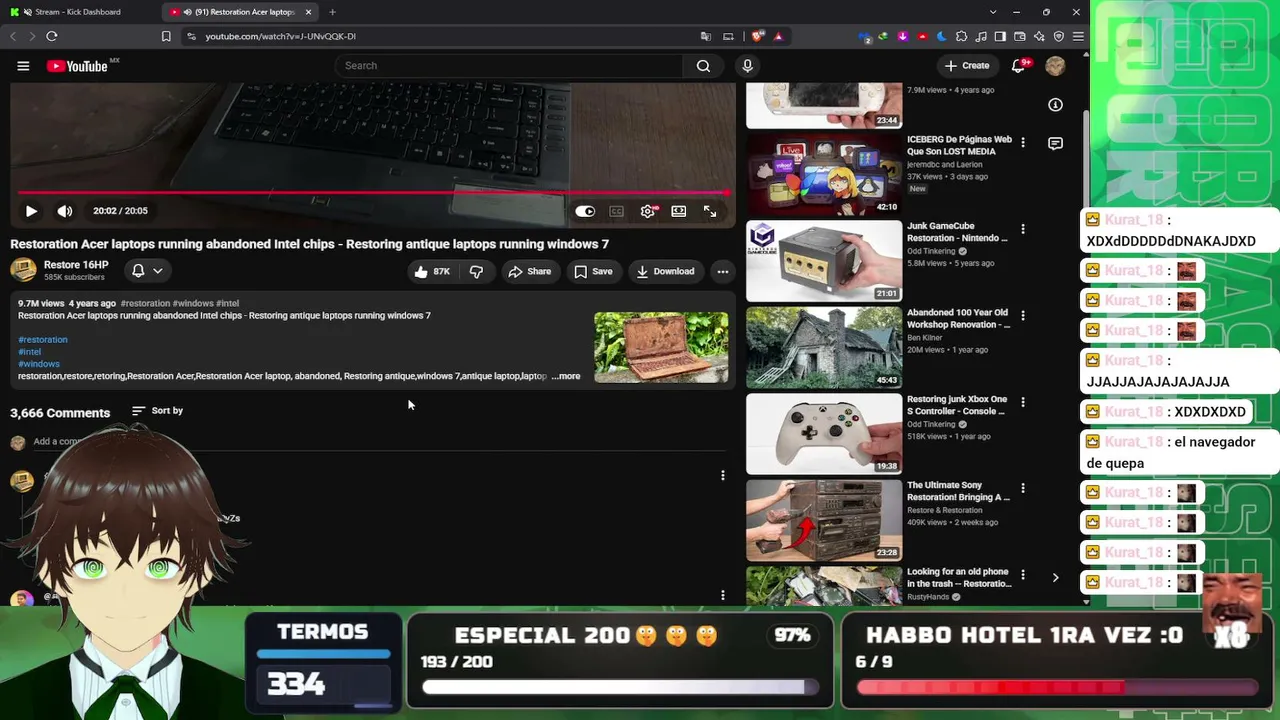Open options for Abandoned 100 Year Old Workshop

pyautogui.click(x=1022, y=316)
